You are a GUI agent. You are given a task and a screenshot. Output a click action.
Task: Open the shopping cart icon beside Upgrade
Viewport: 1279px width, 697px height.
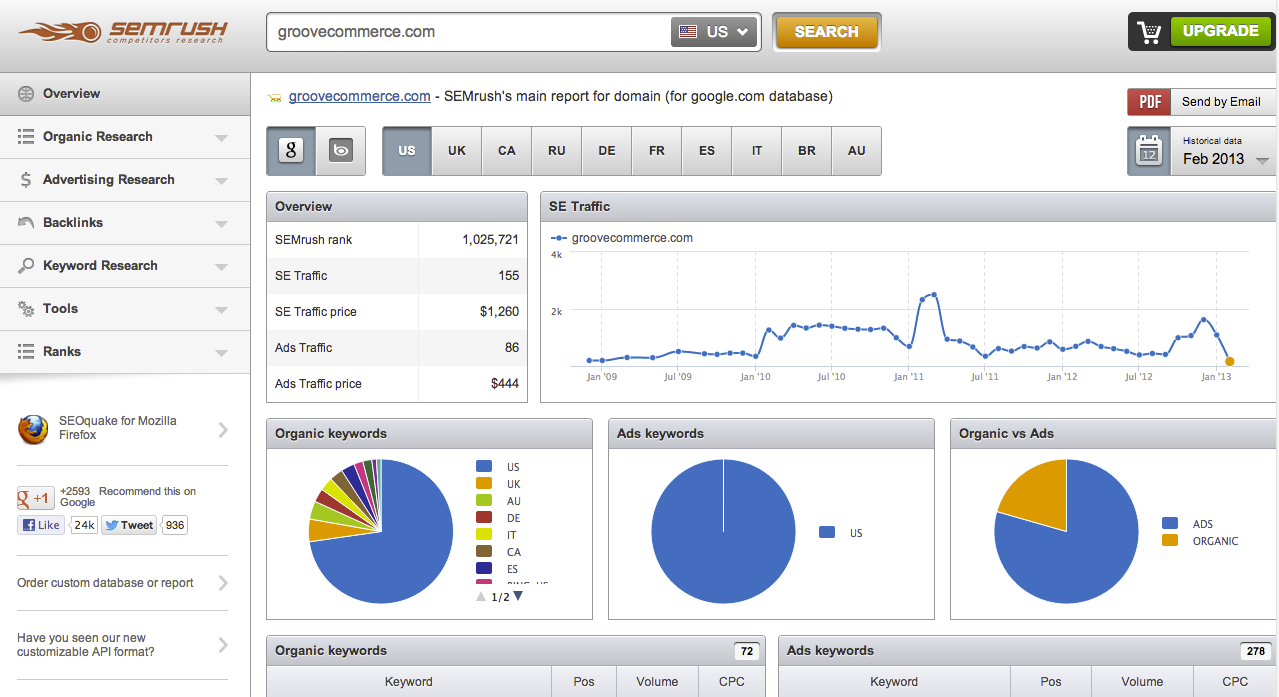1149,32
